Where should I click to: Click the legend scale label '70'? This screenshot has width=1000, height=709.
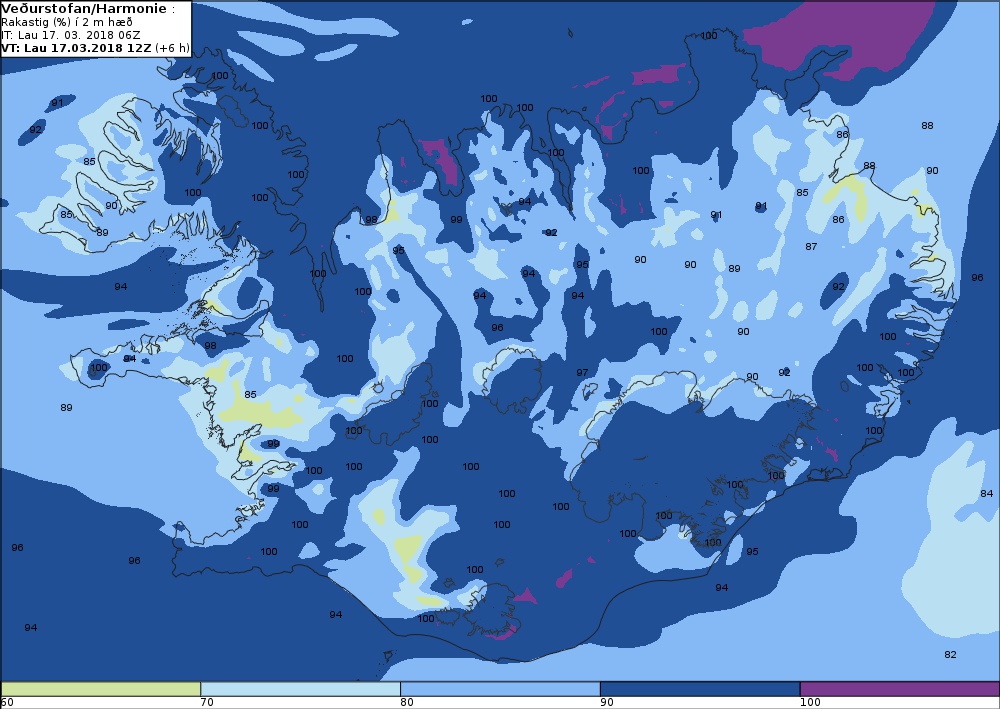pyautogui.click(x=207, y=703)
